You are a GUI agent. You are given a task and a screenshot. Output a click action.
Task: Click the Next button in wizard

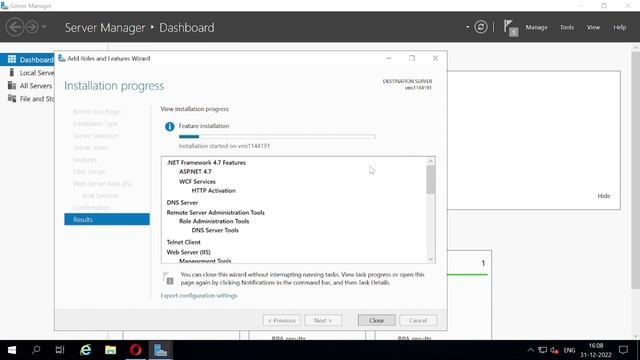(323, 320)
